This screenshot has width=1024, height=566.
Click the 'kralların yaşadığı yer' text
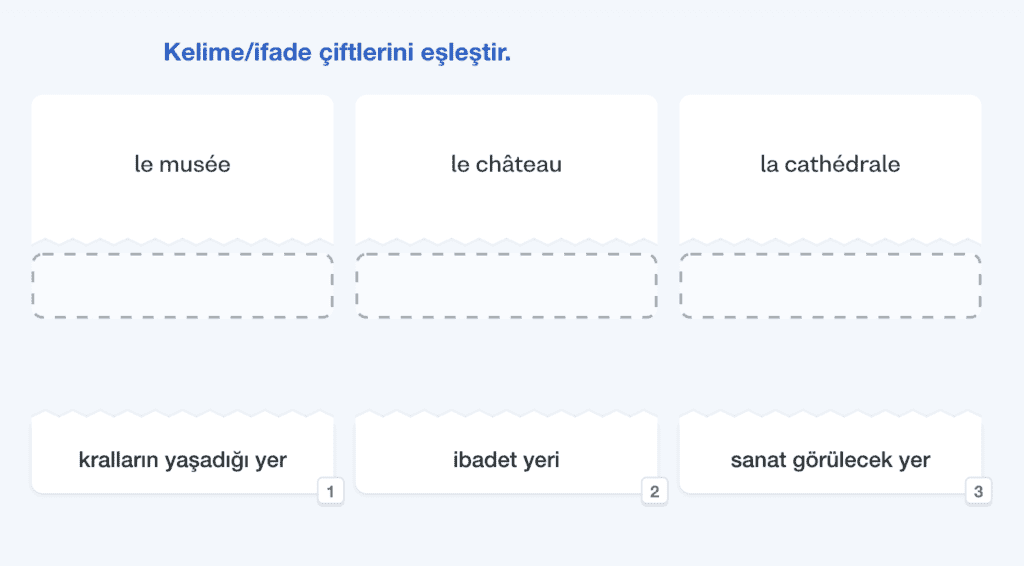[x=182, y=460]
